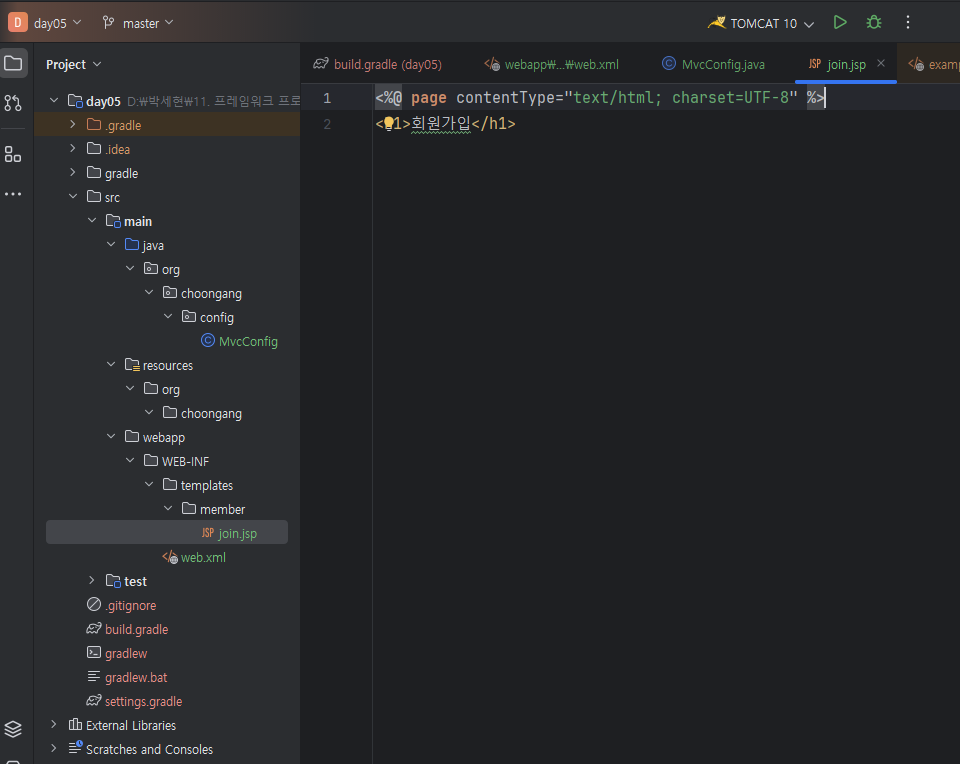Click line number 1 in gutter
960x764 pixels.
pyautogui.click(x=327, y=98)
